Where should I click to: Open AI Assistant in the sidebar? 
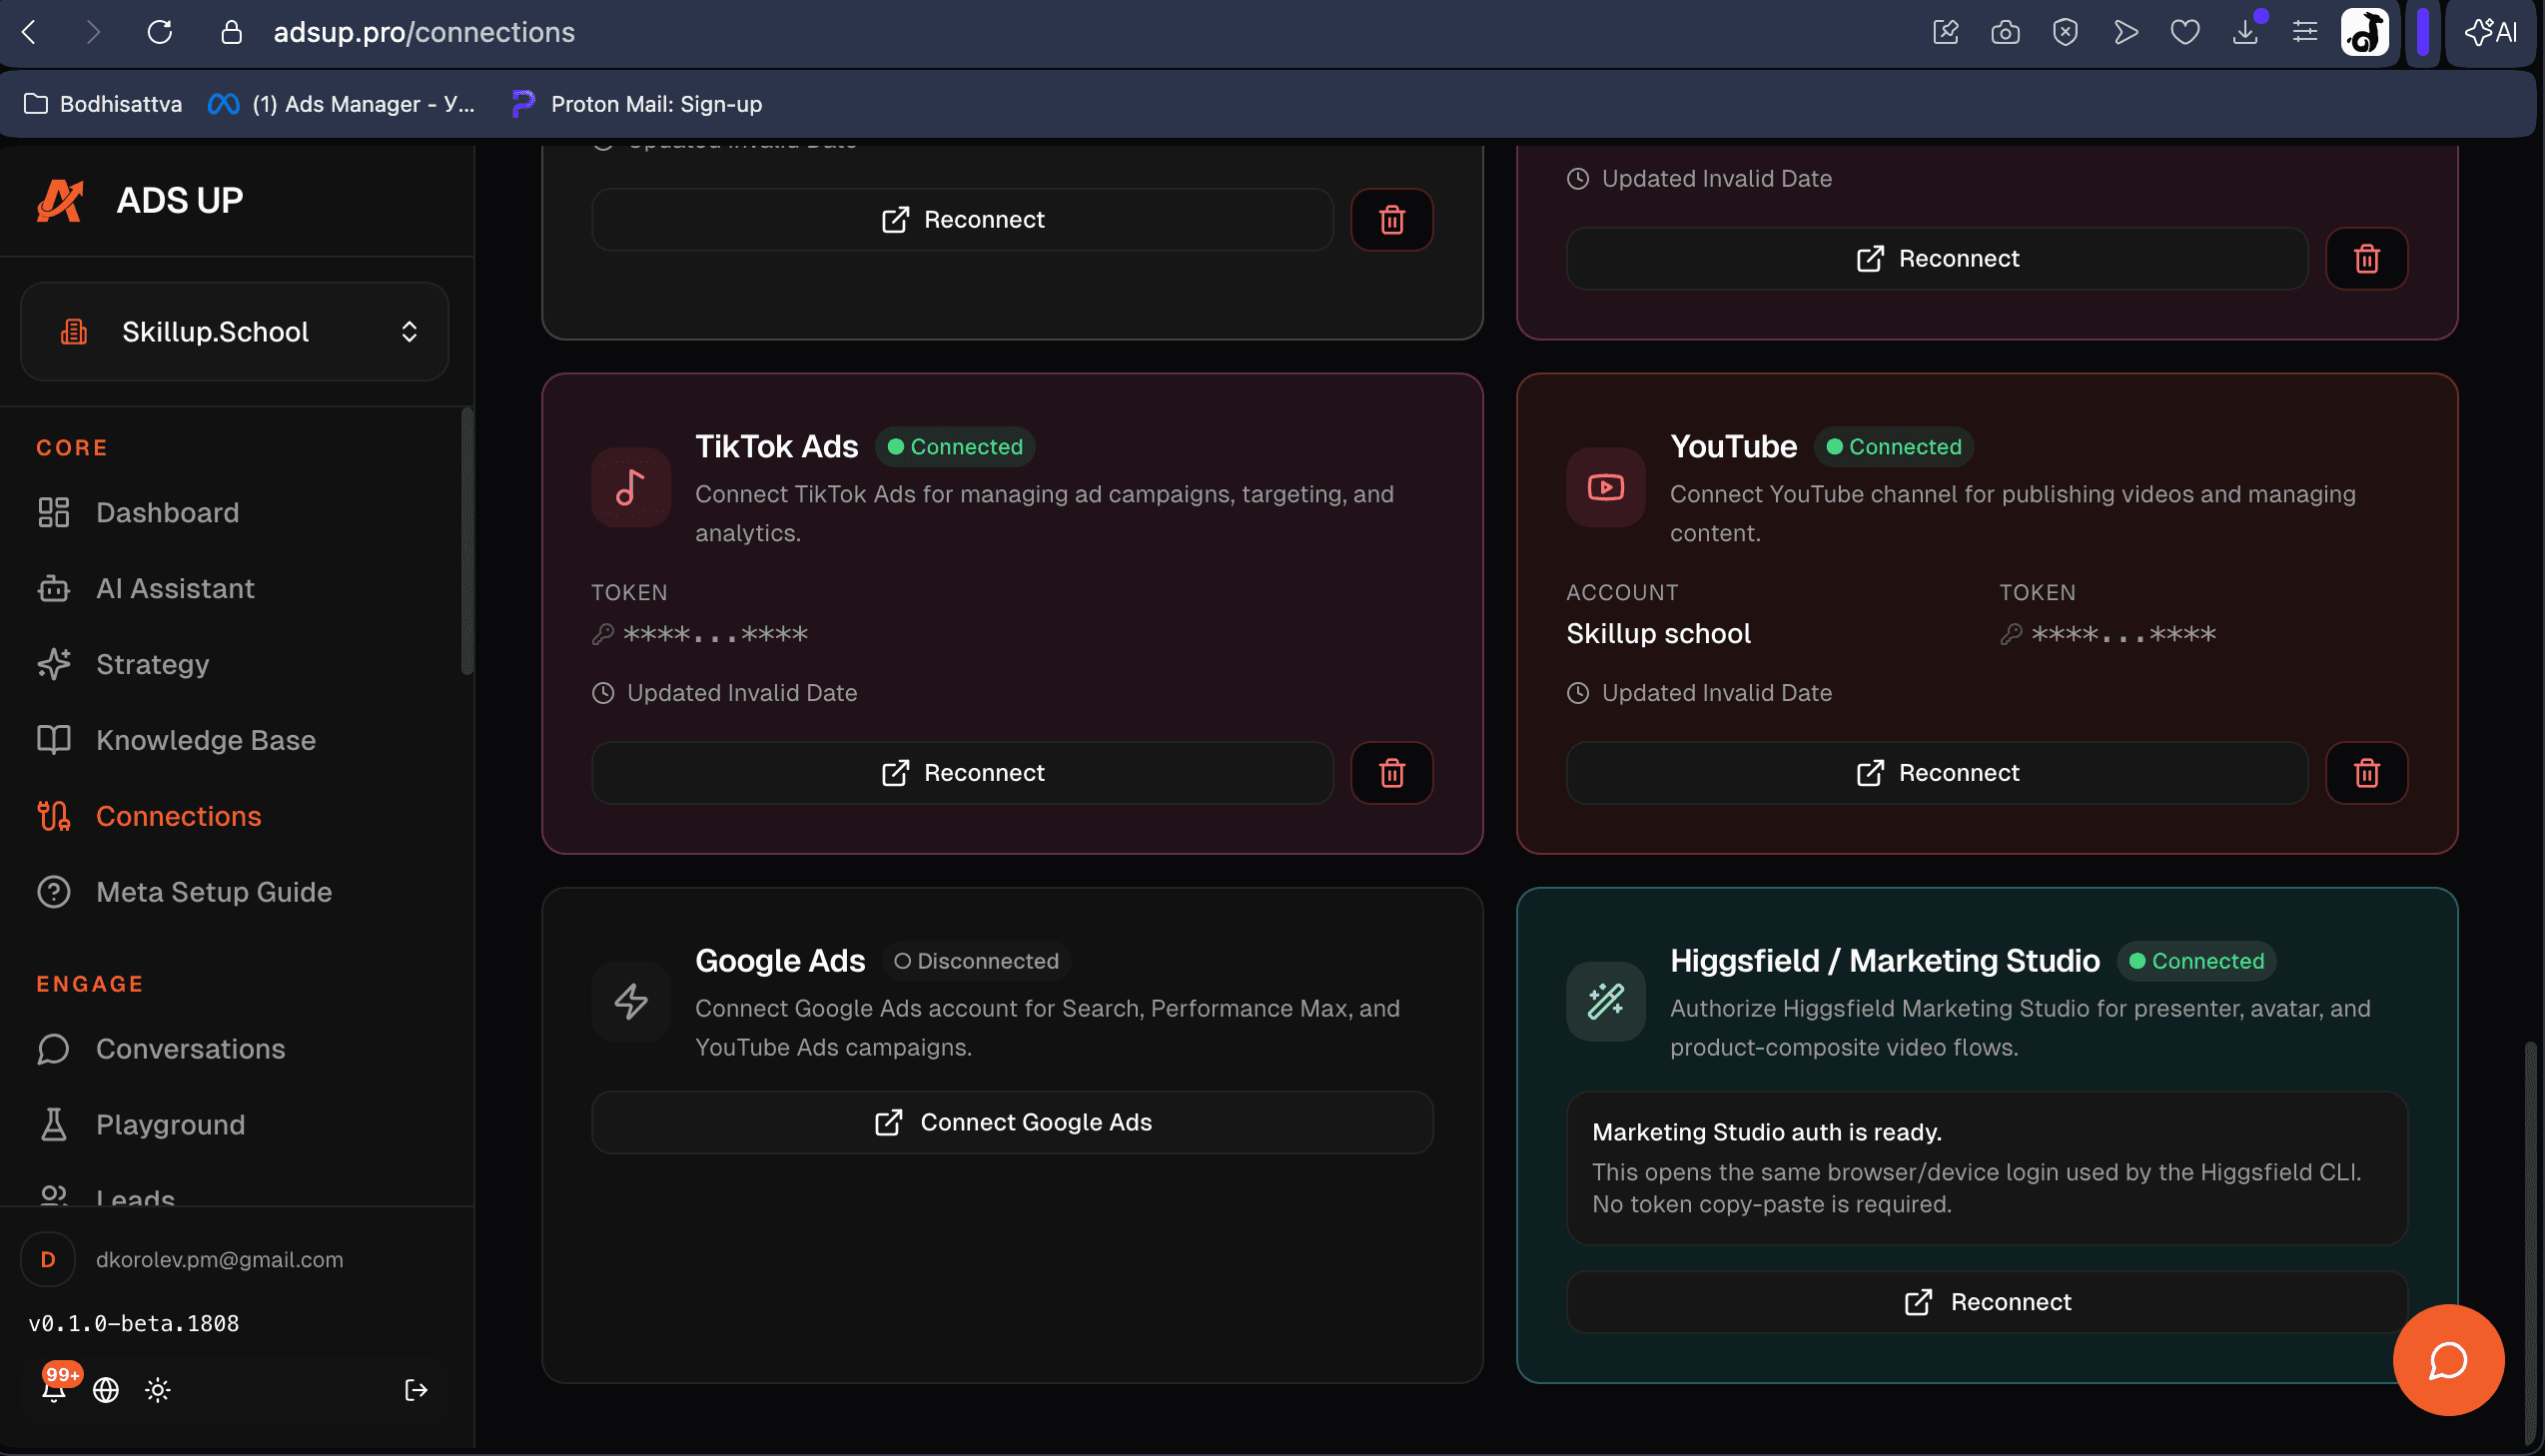(x=146, y=588)
